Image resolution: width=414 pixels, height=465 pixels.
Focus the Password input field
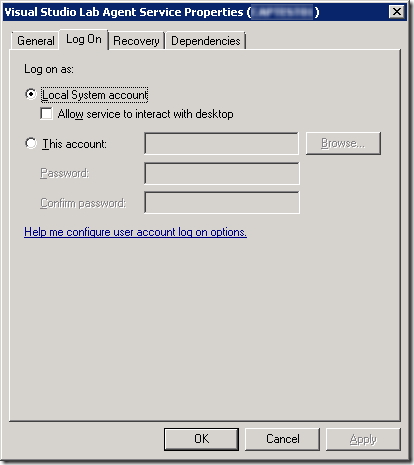(x=222, y=173)
